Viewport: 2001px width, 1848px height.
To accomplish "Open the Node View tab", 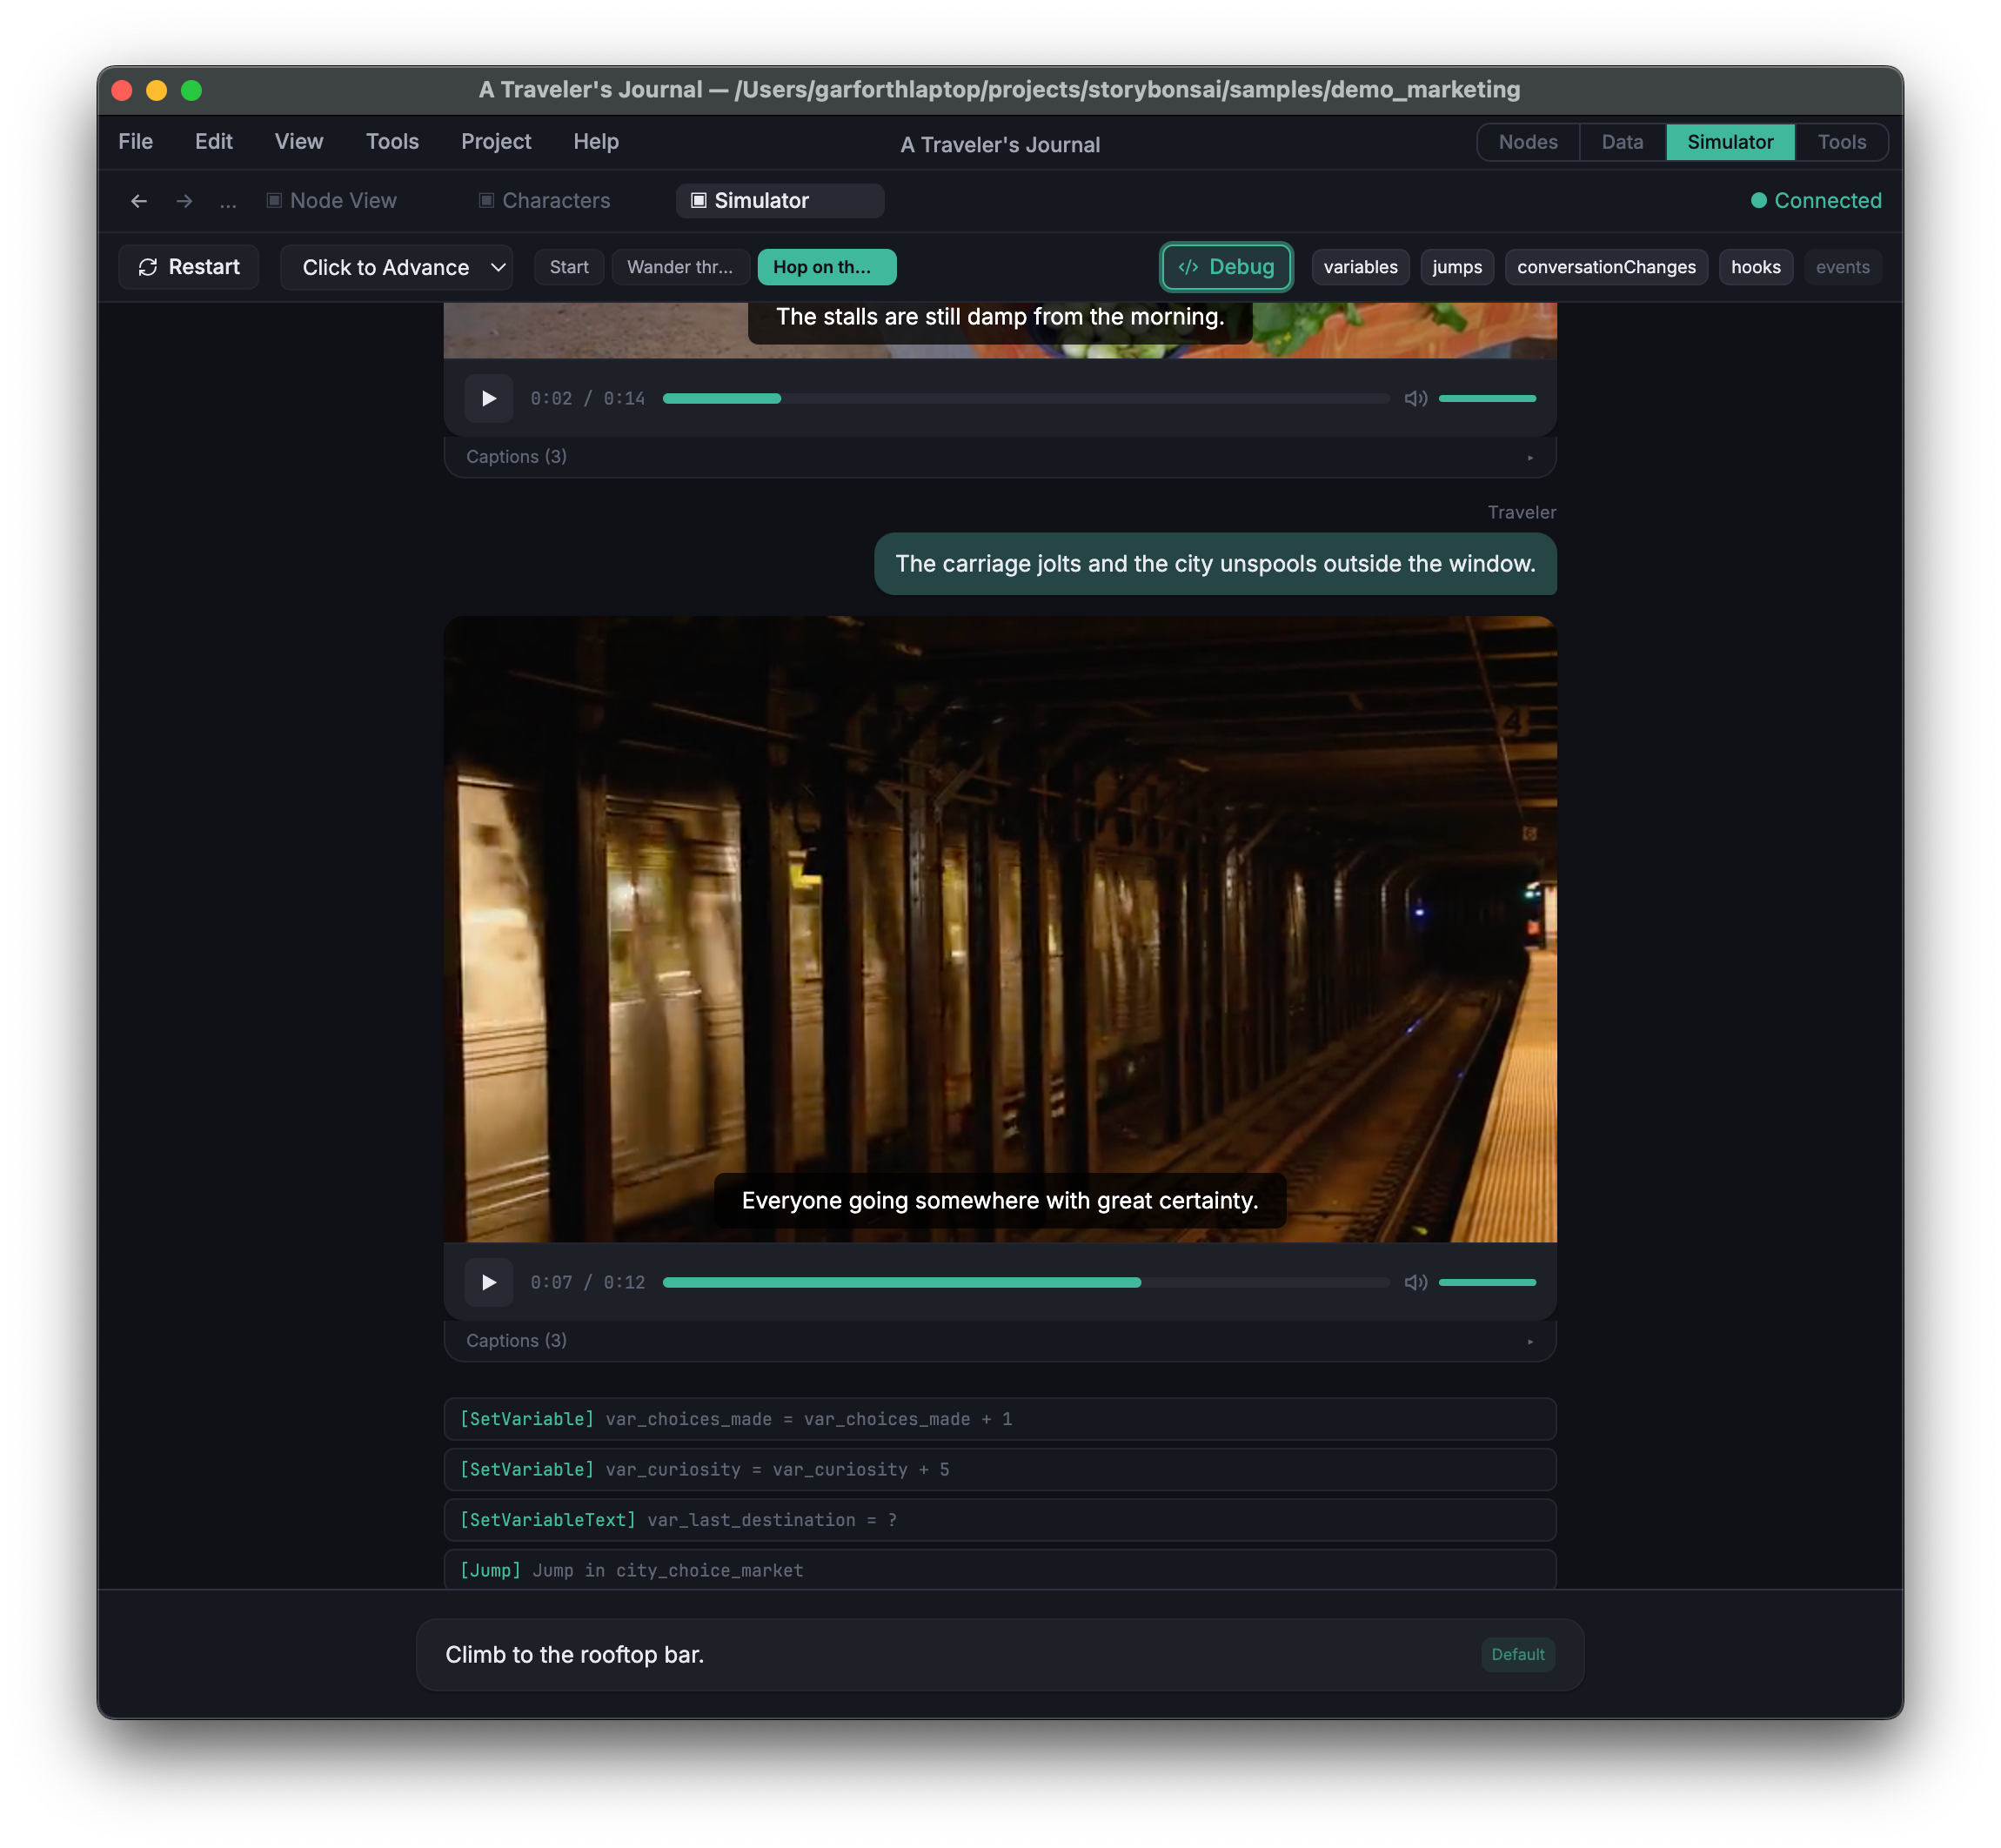I will [x=332, y=201].
